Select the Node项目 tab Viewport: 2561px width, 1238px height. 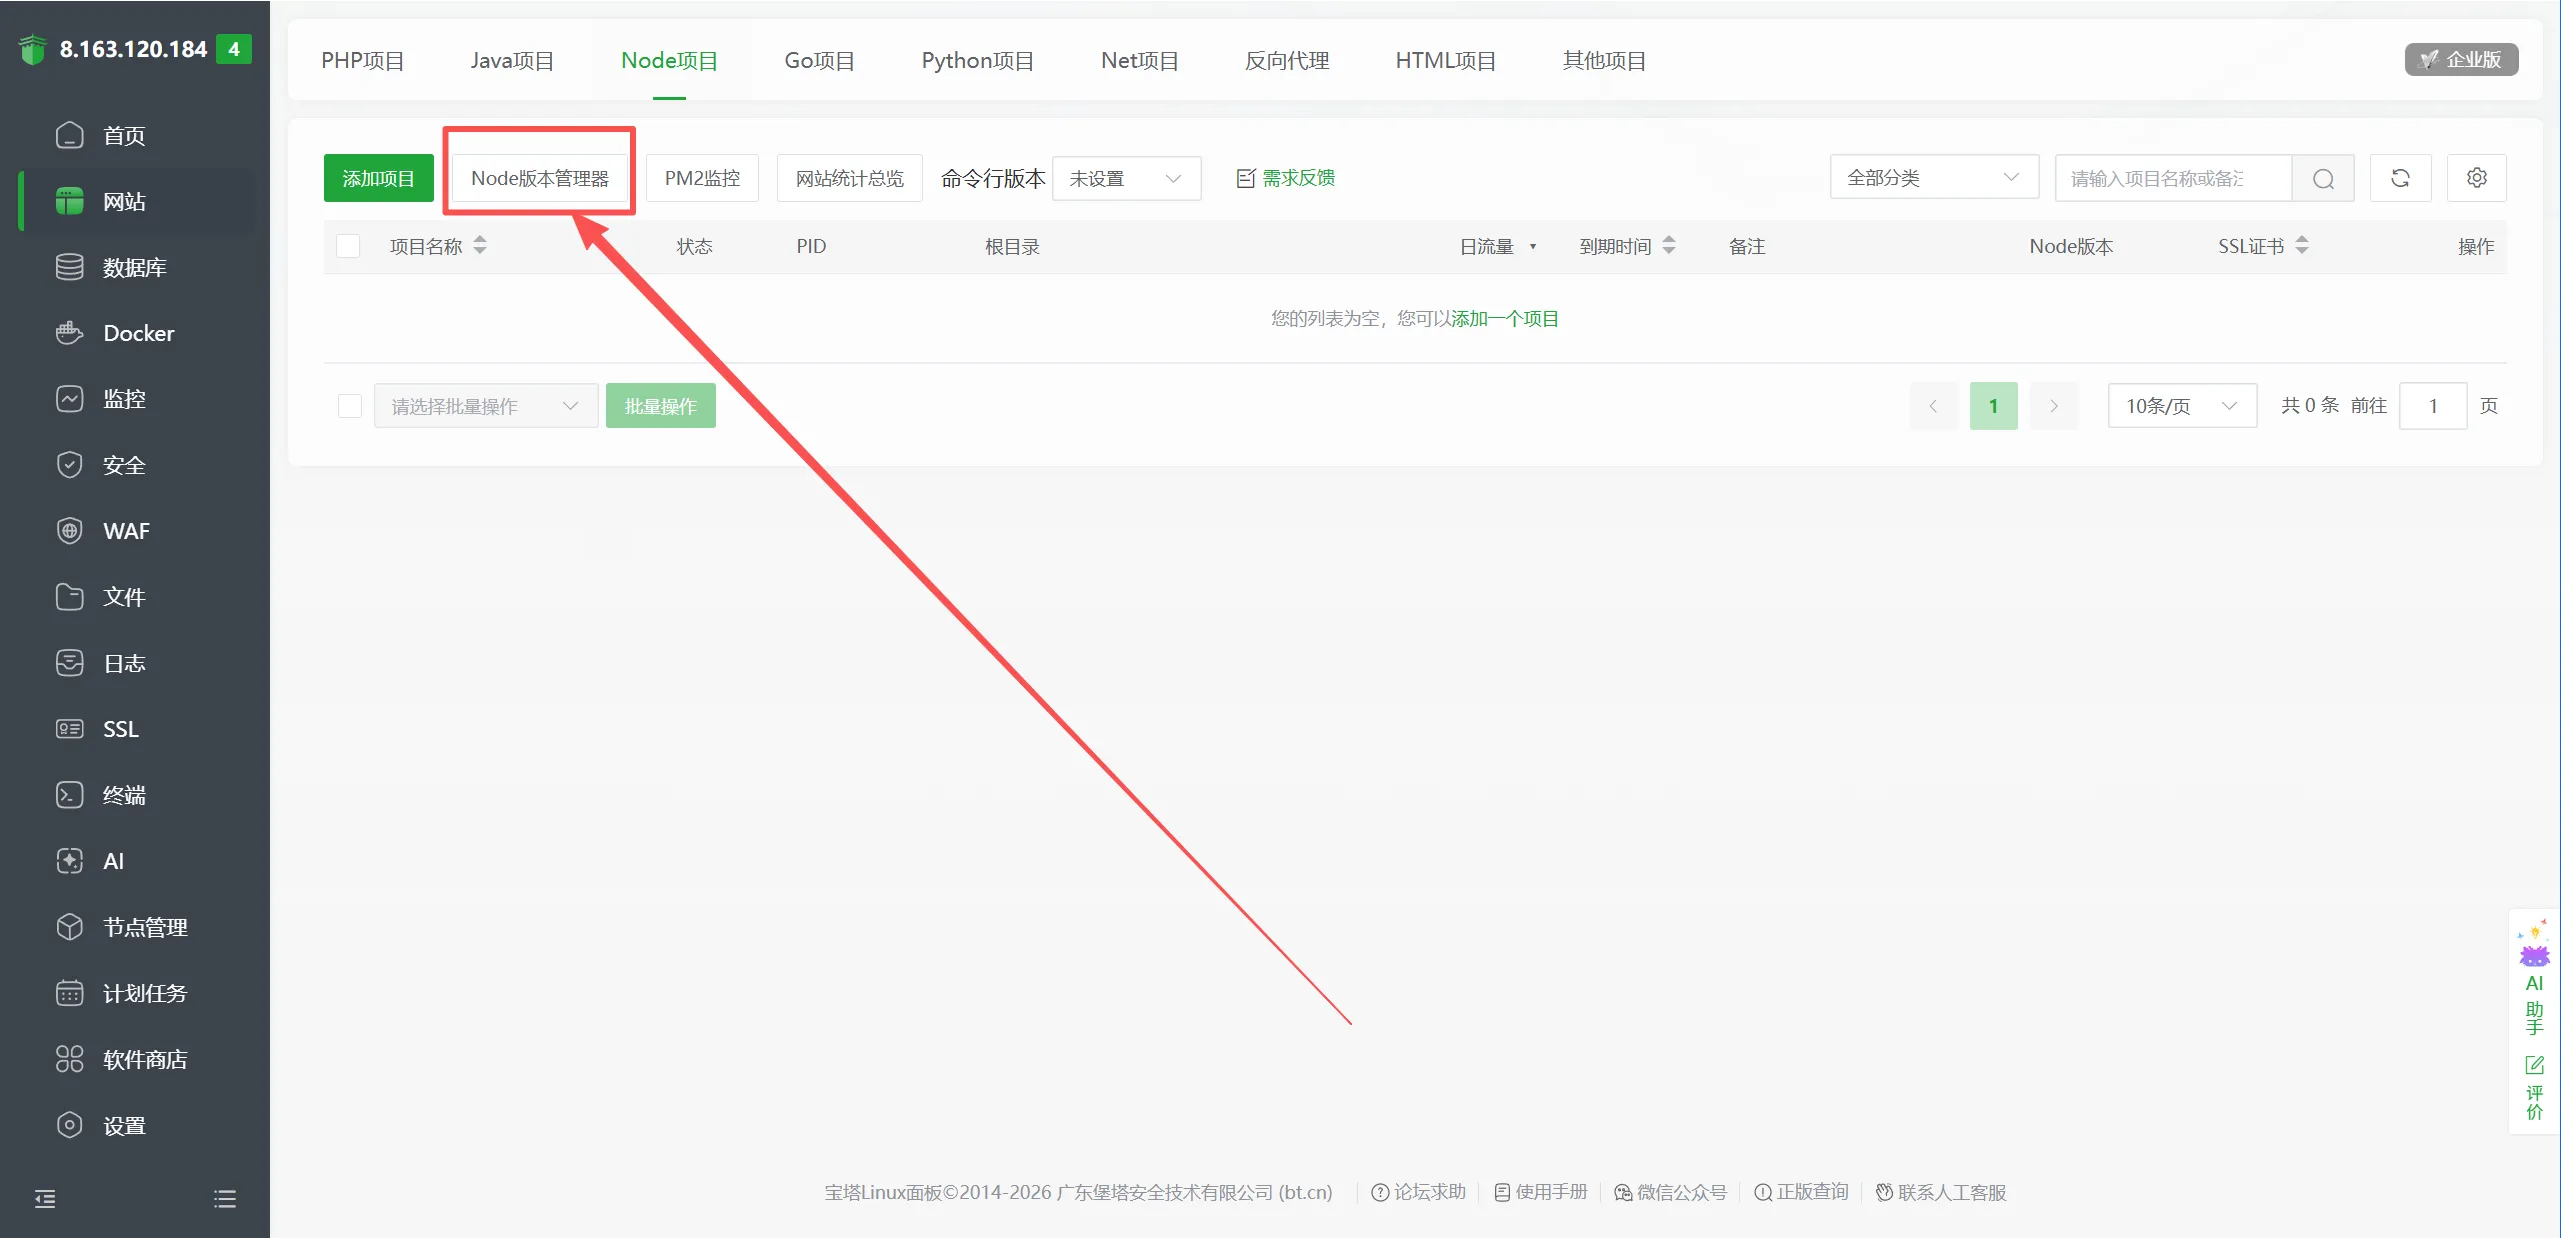click(669, 61)
